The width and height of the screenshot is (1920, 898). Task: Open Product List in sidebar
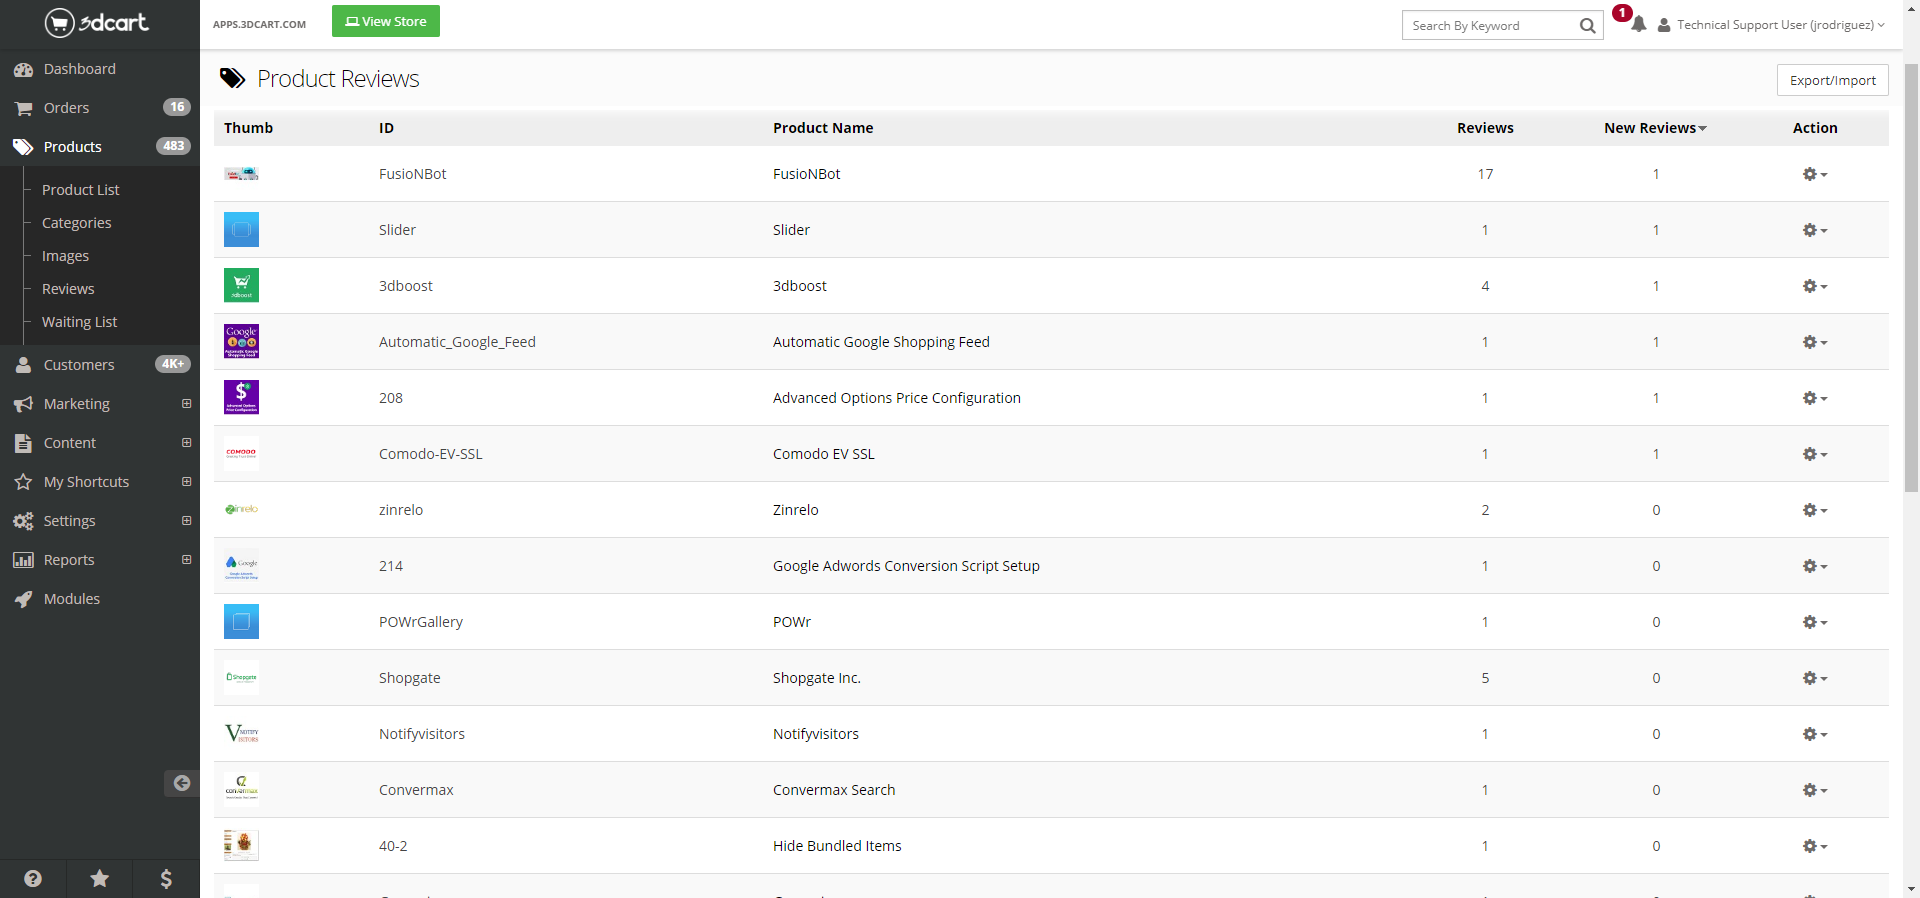point(80,190)
